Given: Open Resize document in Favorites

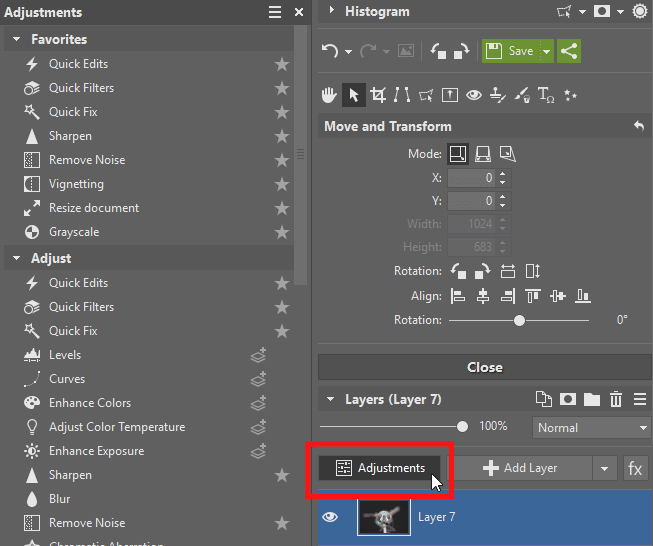Looking at the screenshot, I should (x=94, y=208).
